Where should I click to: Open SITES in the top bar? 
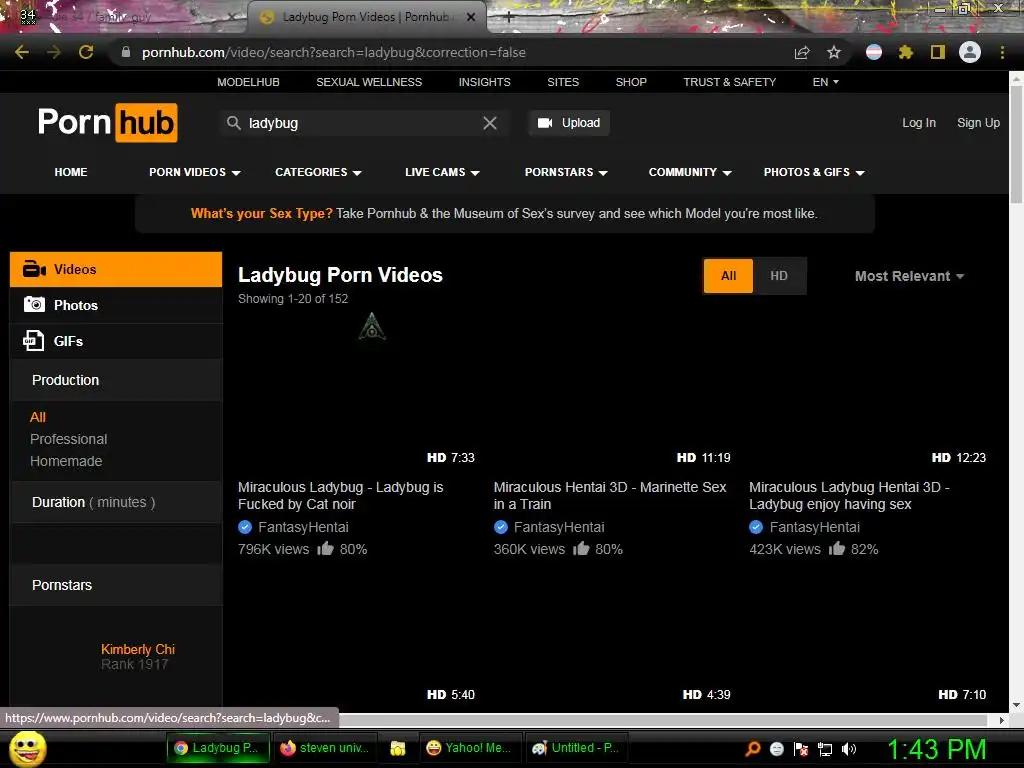[563, 82]
